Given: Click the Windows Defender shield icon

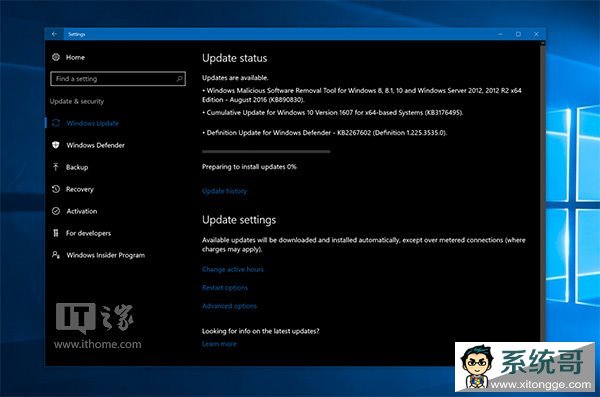Looking at the screenshot, I should coord(56,145).
